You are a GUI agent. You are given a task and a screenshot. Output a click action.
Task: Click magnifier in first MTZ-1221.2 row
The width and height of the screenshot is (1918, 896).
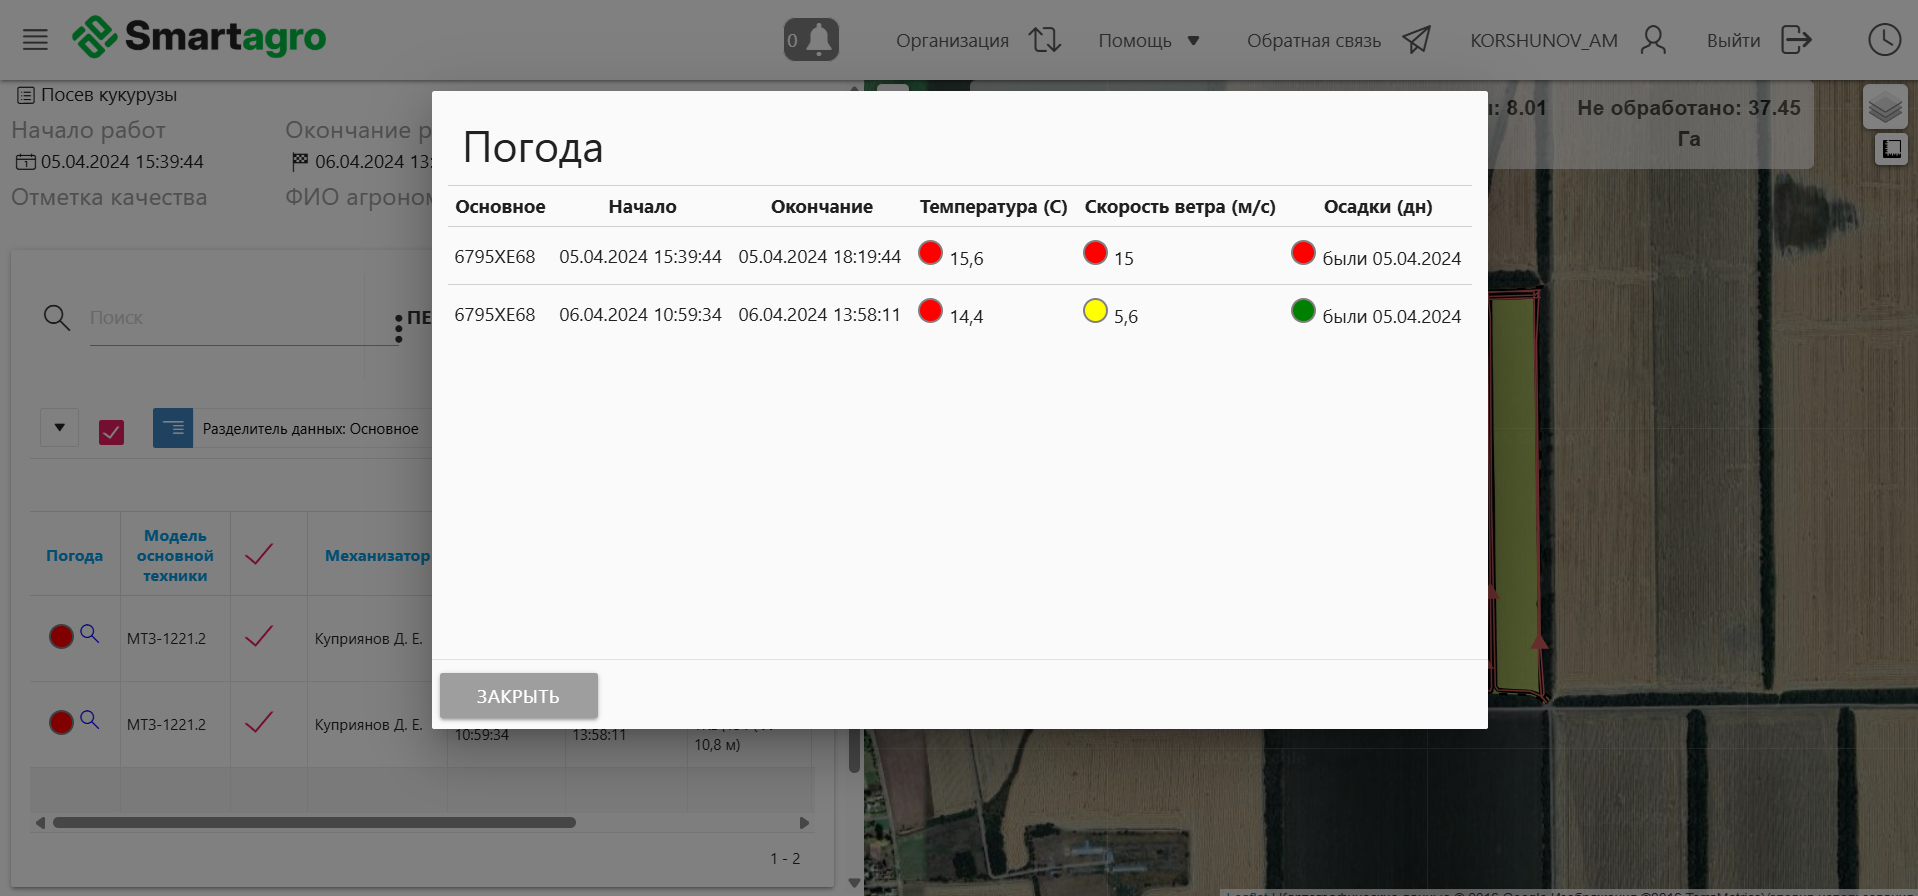(90, 634)
